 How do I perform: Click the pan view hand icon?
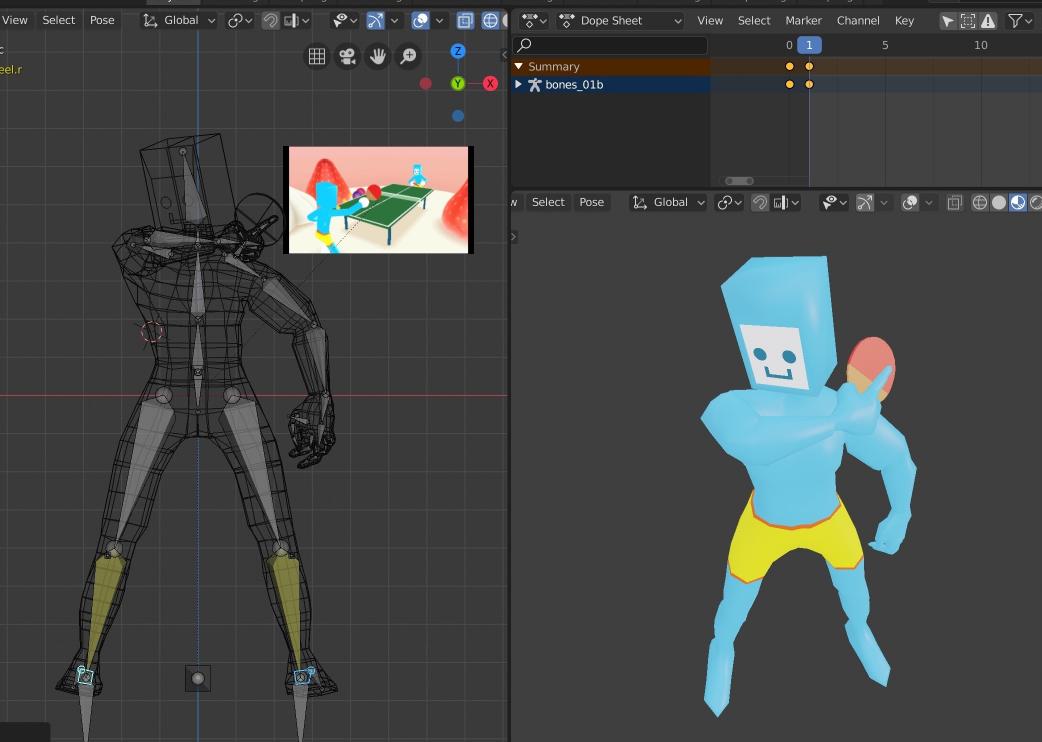377,57
